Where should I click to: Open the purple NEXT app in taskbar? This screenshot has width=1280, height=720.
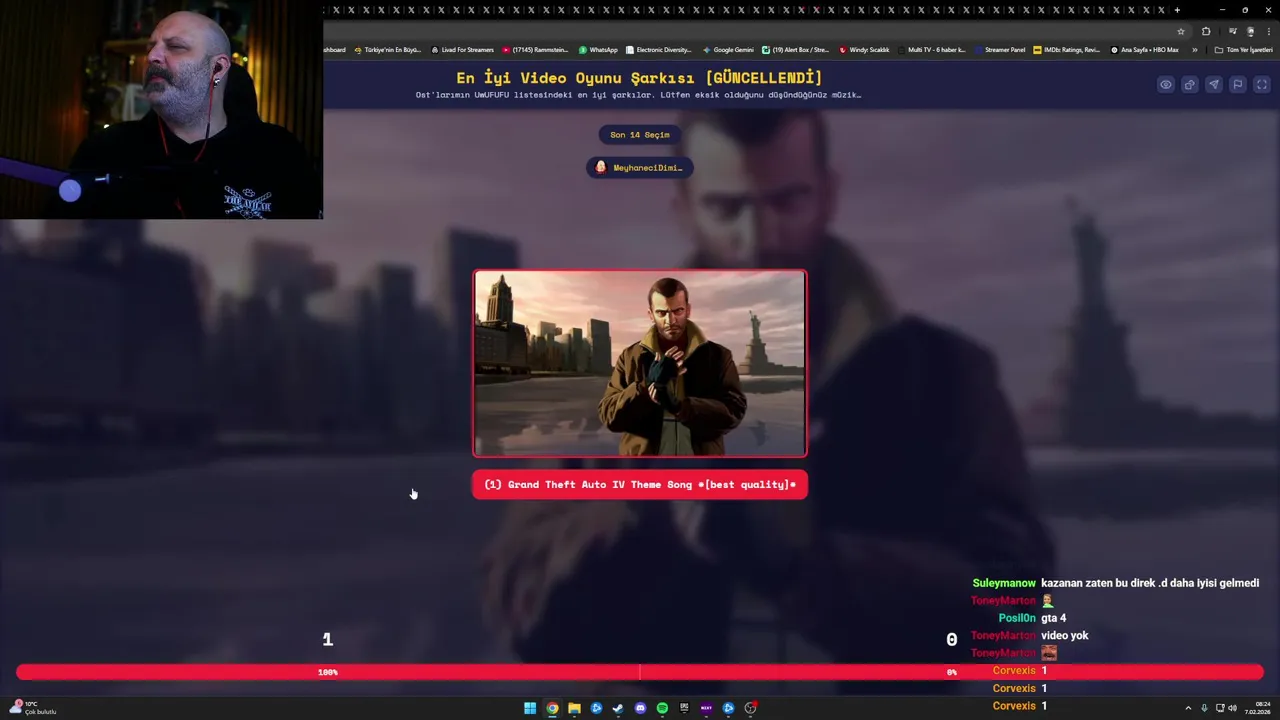click(x=706, y=708)
